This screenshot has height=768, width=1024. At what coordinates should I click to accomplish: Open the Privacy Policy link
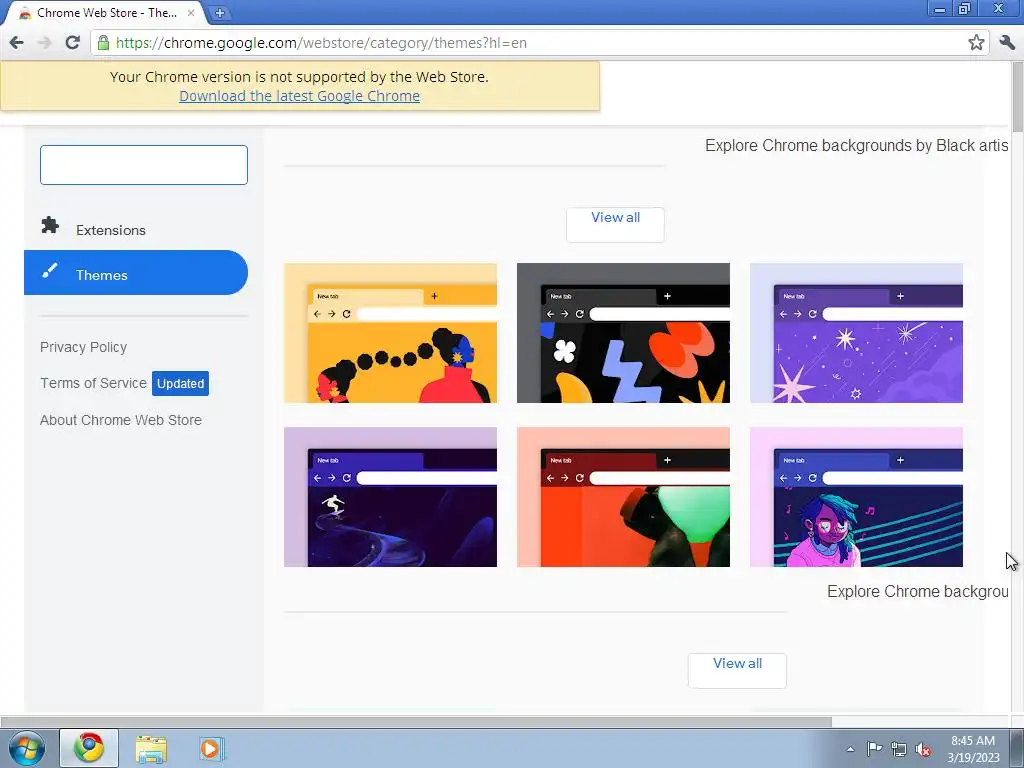84,347
